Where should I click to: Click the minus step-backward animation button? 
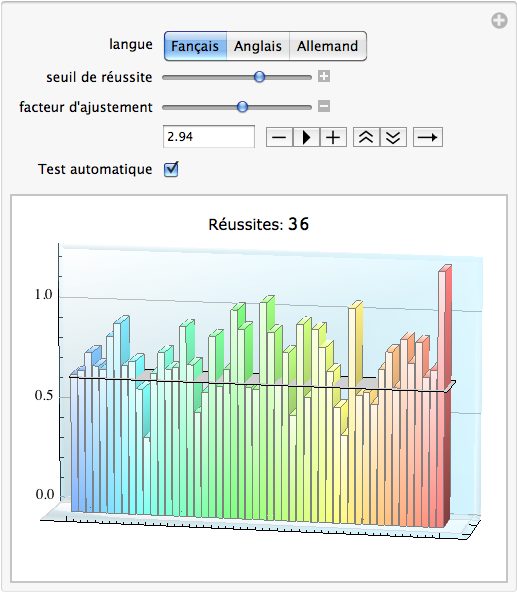pyautogui.click(x=279, y=137)
